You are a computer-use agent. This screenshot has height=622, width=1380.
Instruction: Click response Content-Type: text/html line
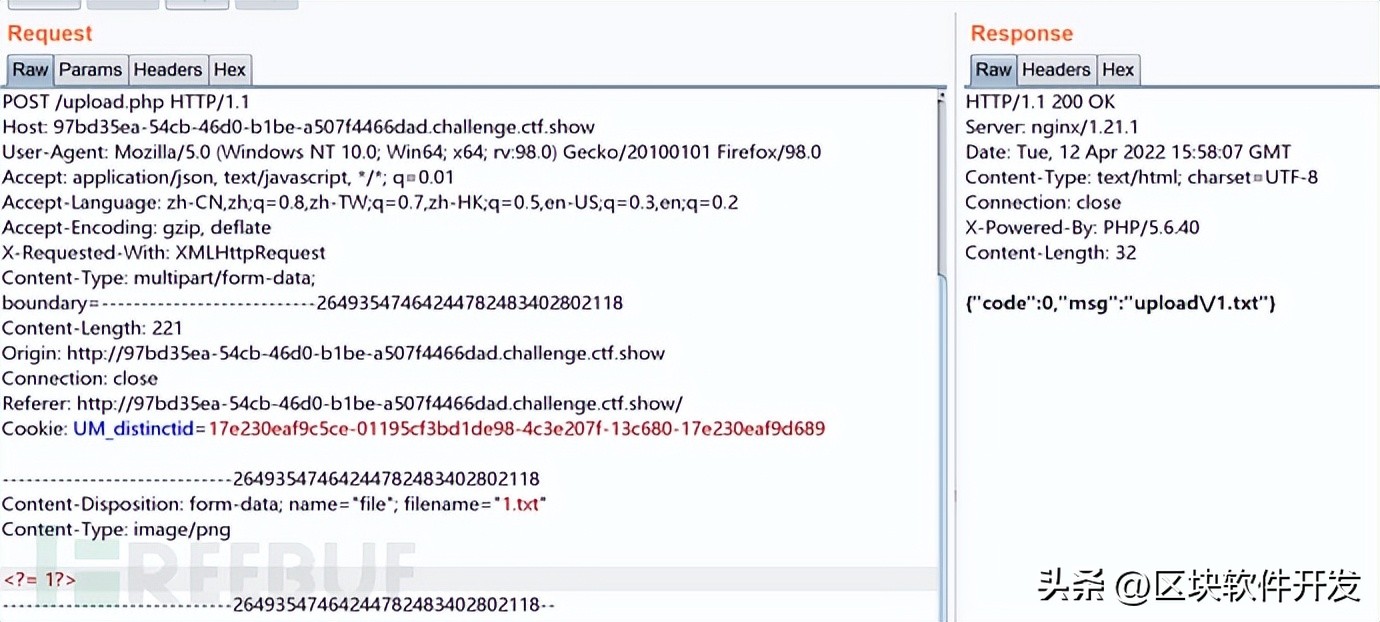point(1141,177)
